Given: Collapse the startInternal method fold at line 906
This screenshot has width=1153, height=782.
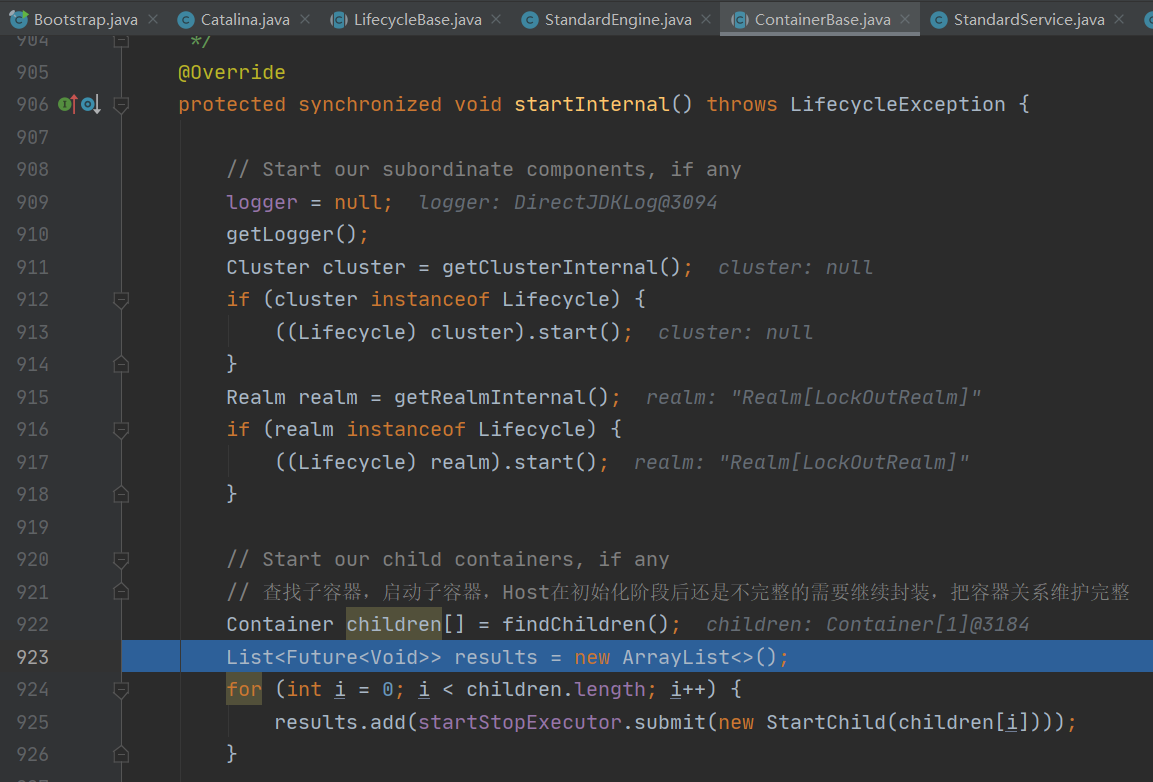Looking at the screenshot, I should (x=121, y=104).
